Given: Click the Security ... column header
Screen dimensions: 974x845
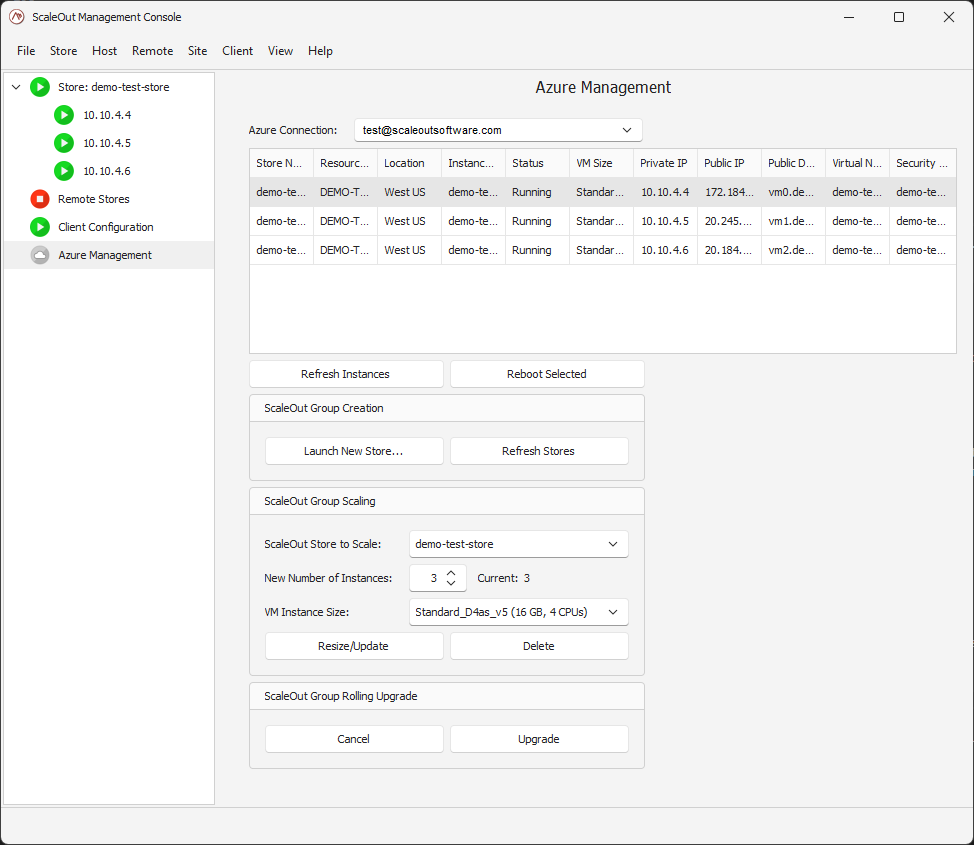Looking at the screenshot, I should (922, 163).
